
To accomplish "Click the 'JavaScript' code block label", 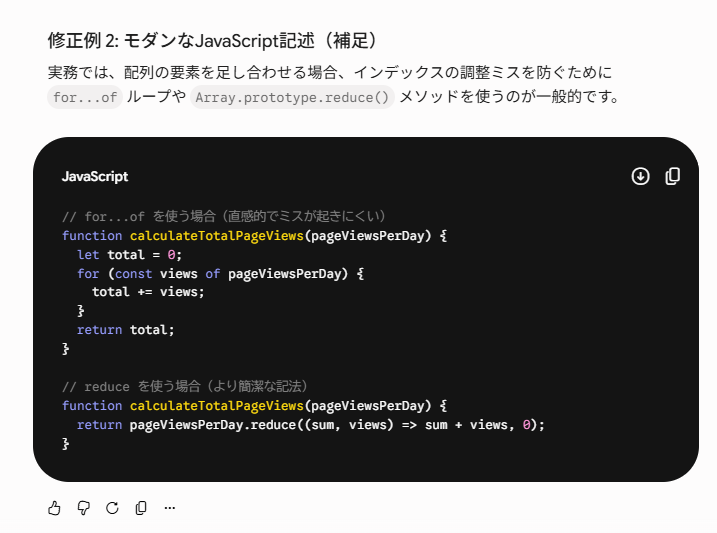I will (x=95, y=176).
